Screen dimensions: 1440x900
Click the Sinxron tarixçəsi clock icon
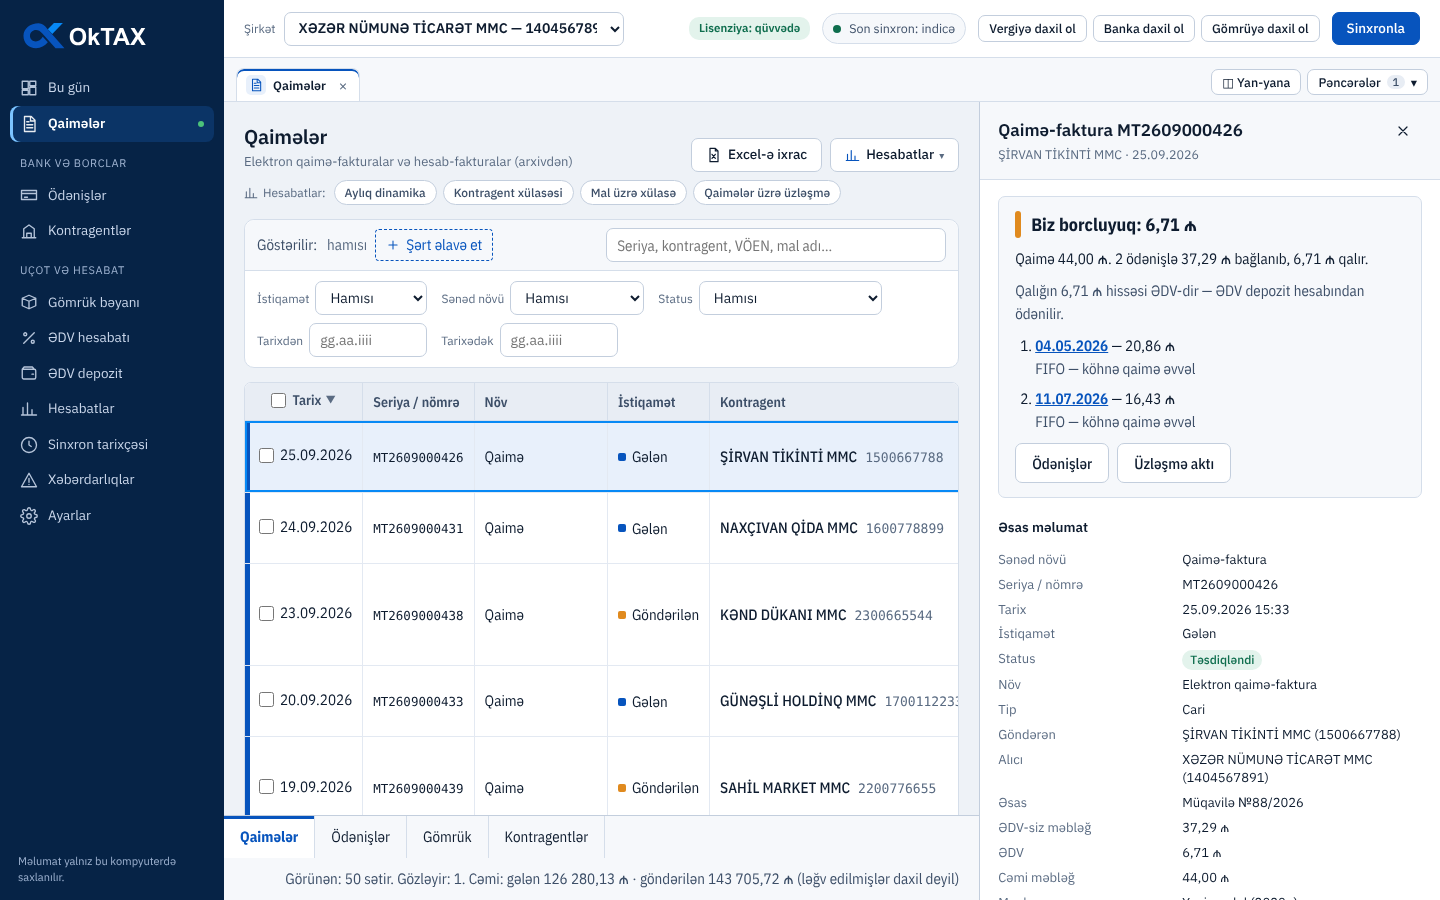tap(29, 444)
